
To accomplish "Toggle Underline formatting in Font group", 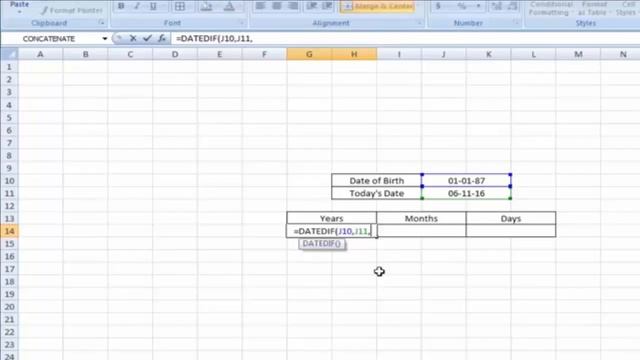I will point(153,6).
